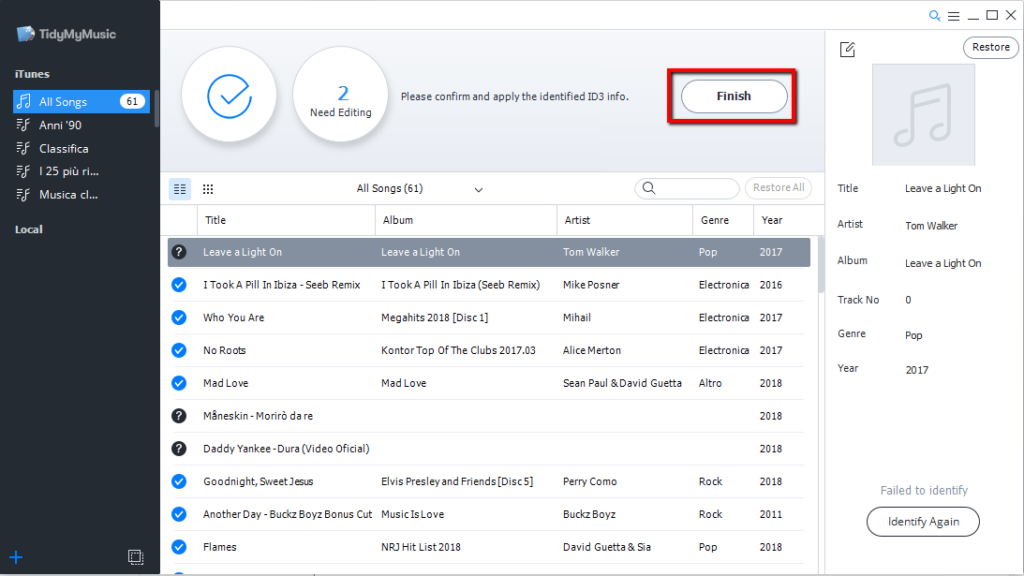Click artist Mike Posner

point(591,285)
